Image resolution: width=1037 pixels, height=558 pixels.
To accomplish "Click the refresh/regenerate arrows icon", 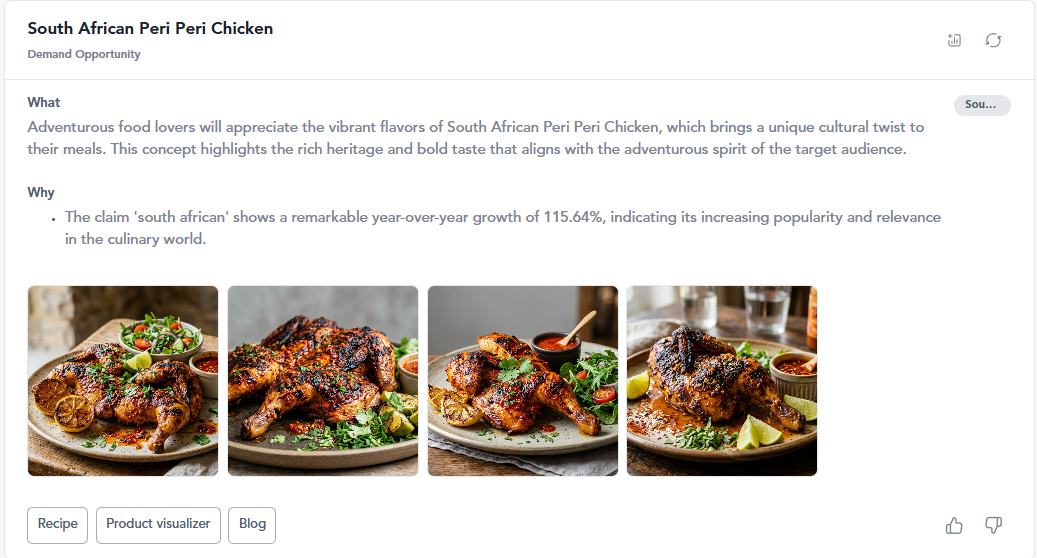I will tap(993, 40).
